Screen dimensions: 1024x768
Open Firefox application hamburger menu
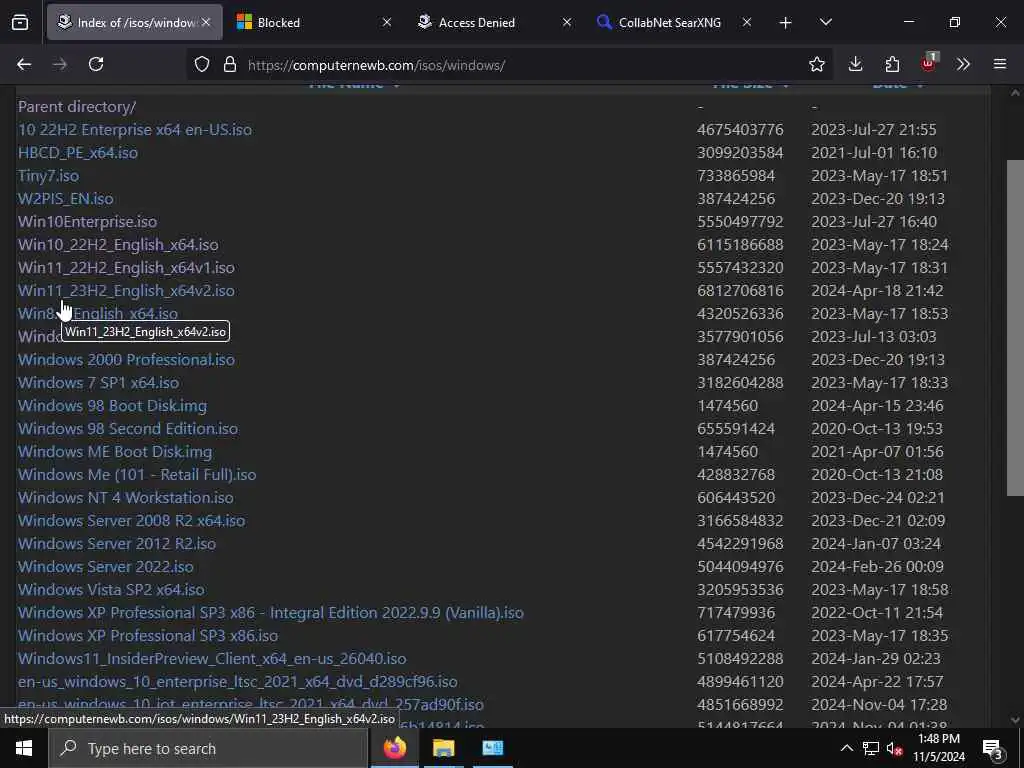tap(1000, 64)
